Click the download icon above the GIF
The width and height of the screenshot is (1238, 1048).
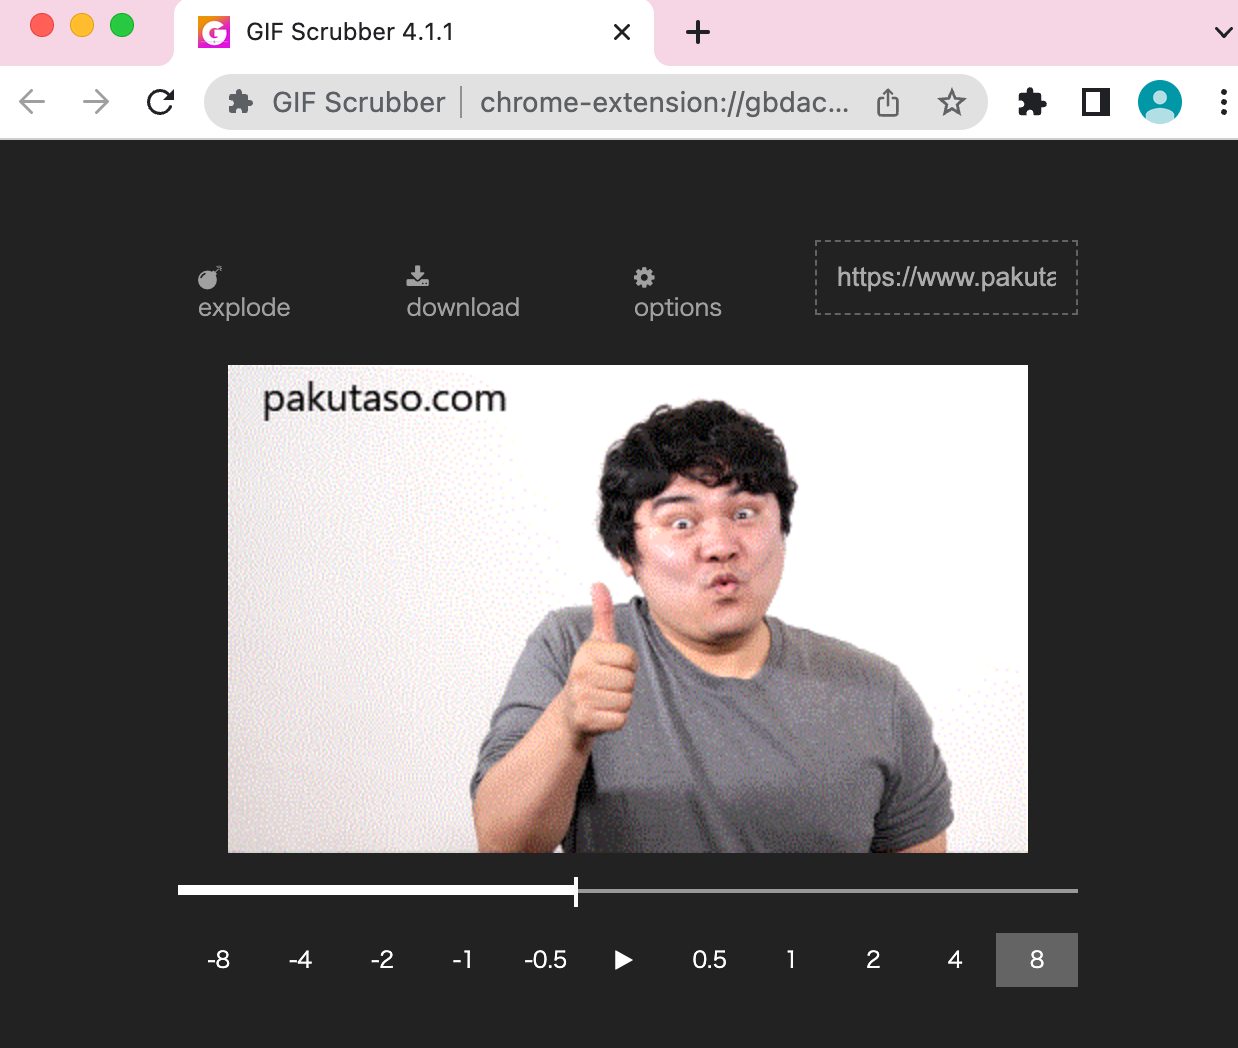417,275
